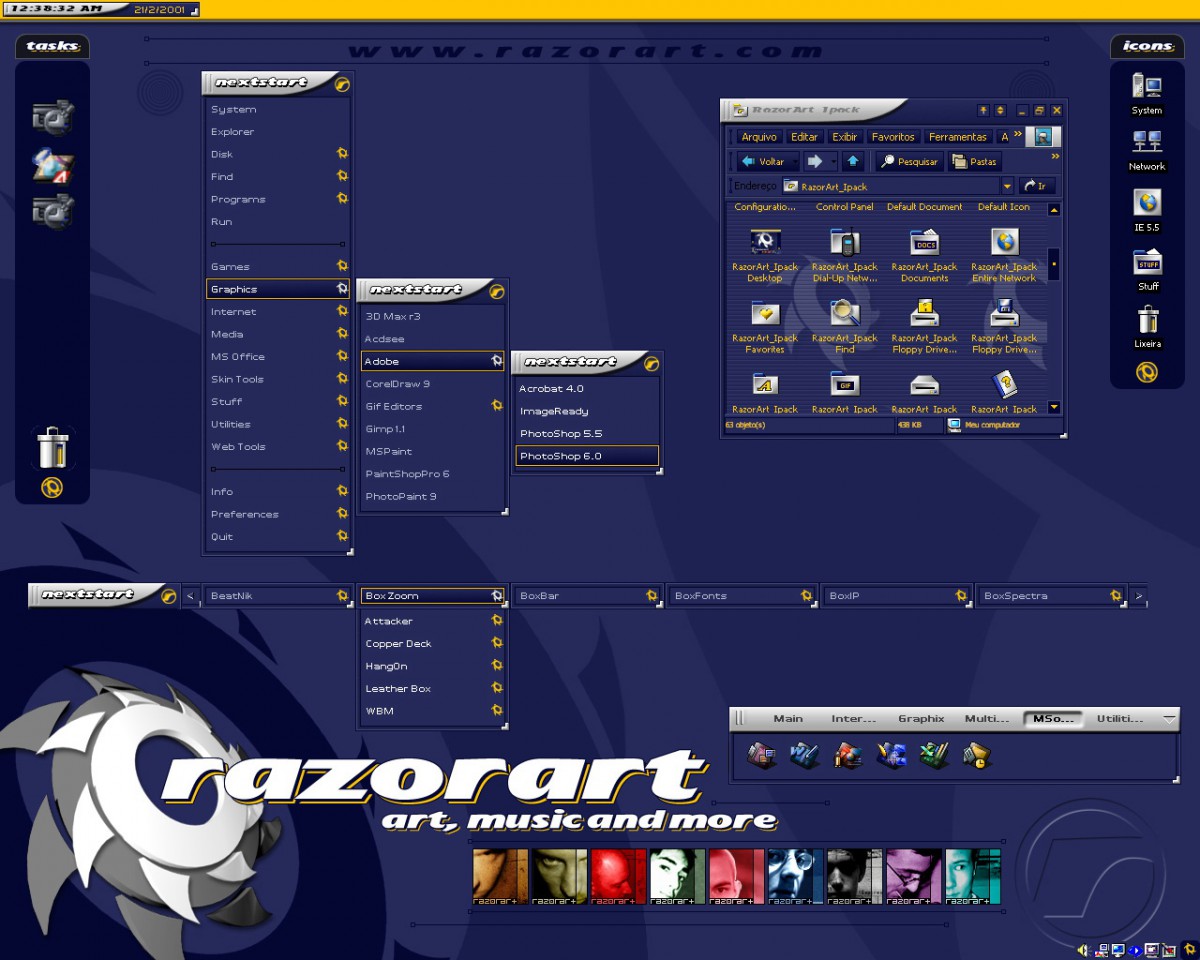Select the blue thumbnail of man with glasses
The height and width of the screenshot is (960, 1200).
(x=795, y=876)
